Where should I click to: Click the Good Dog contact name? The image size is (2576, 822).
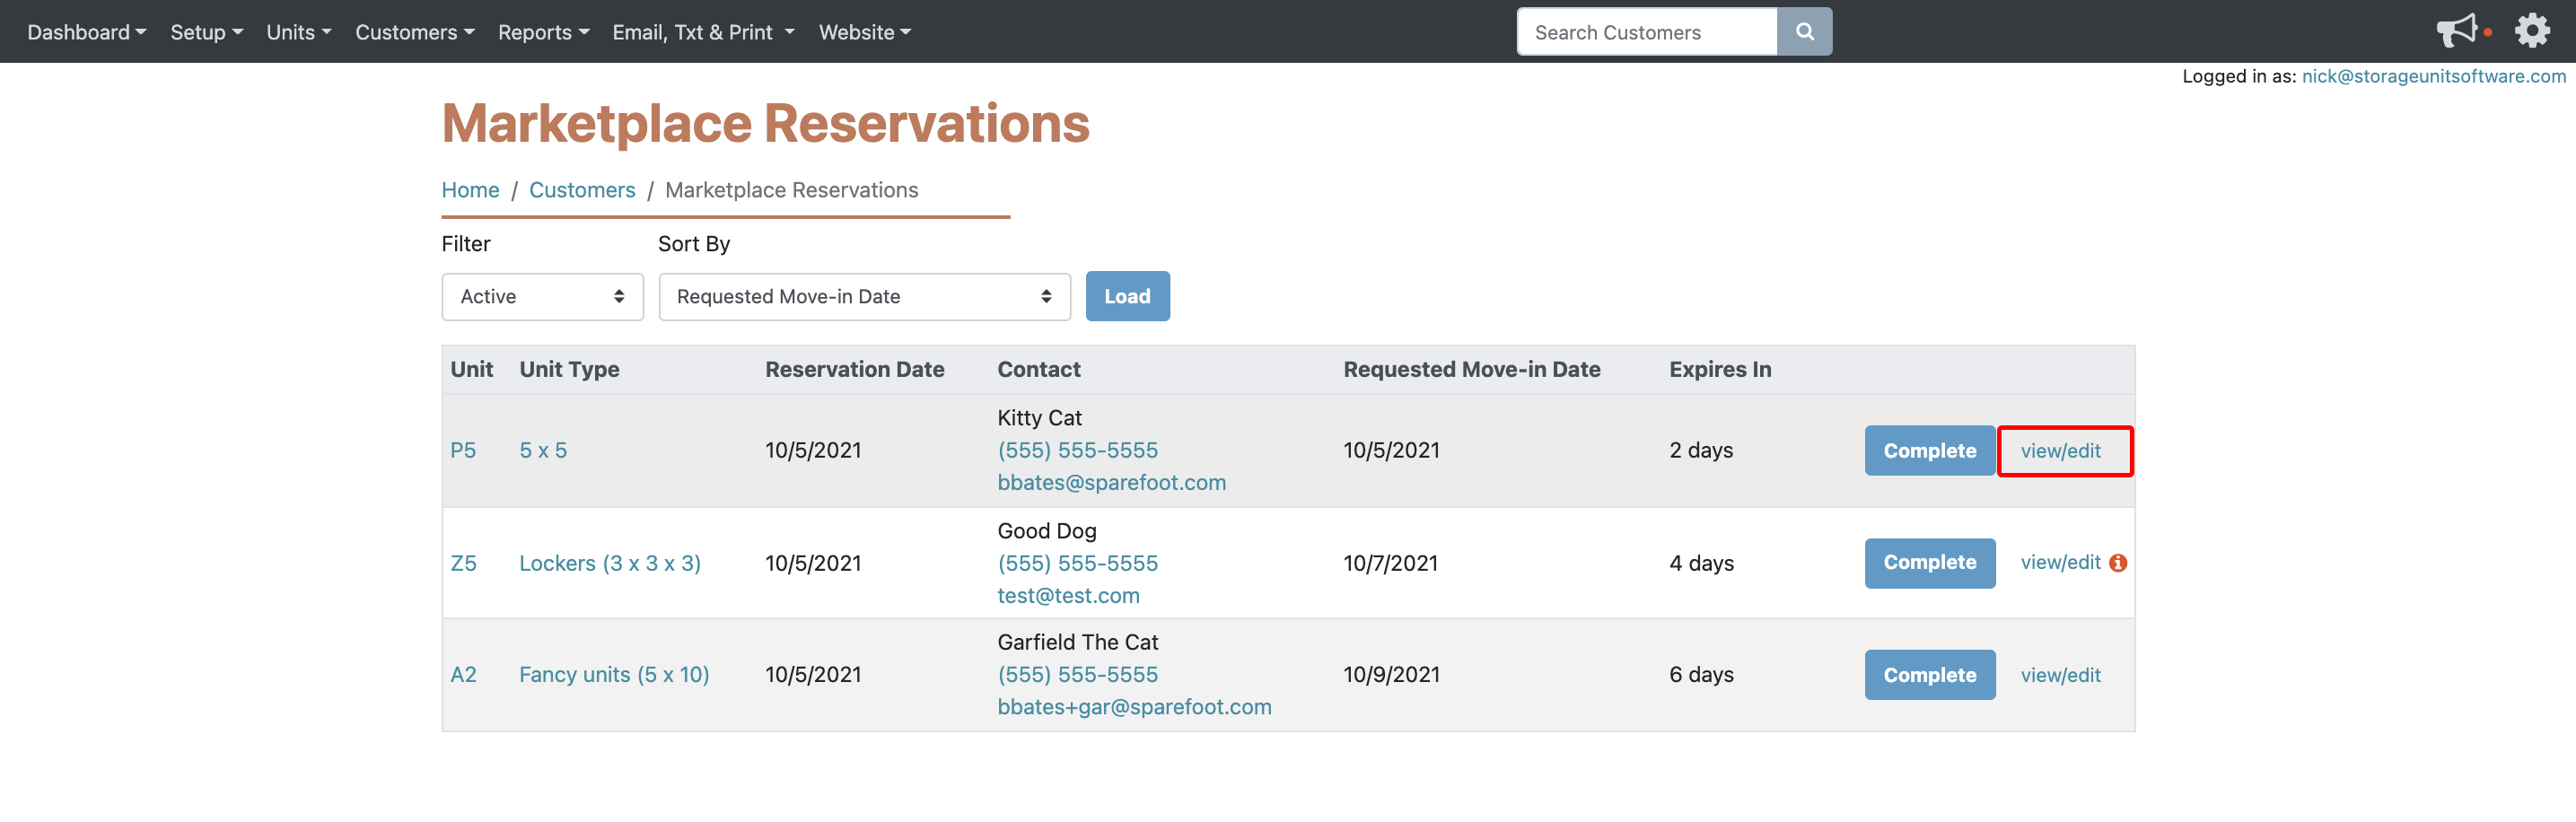click(1046, 531)
